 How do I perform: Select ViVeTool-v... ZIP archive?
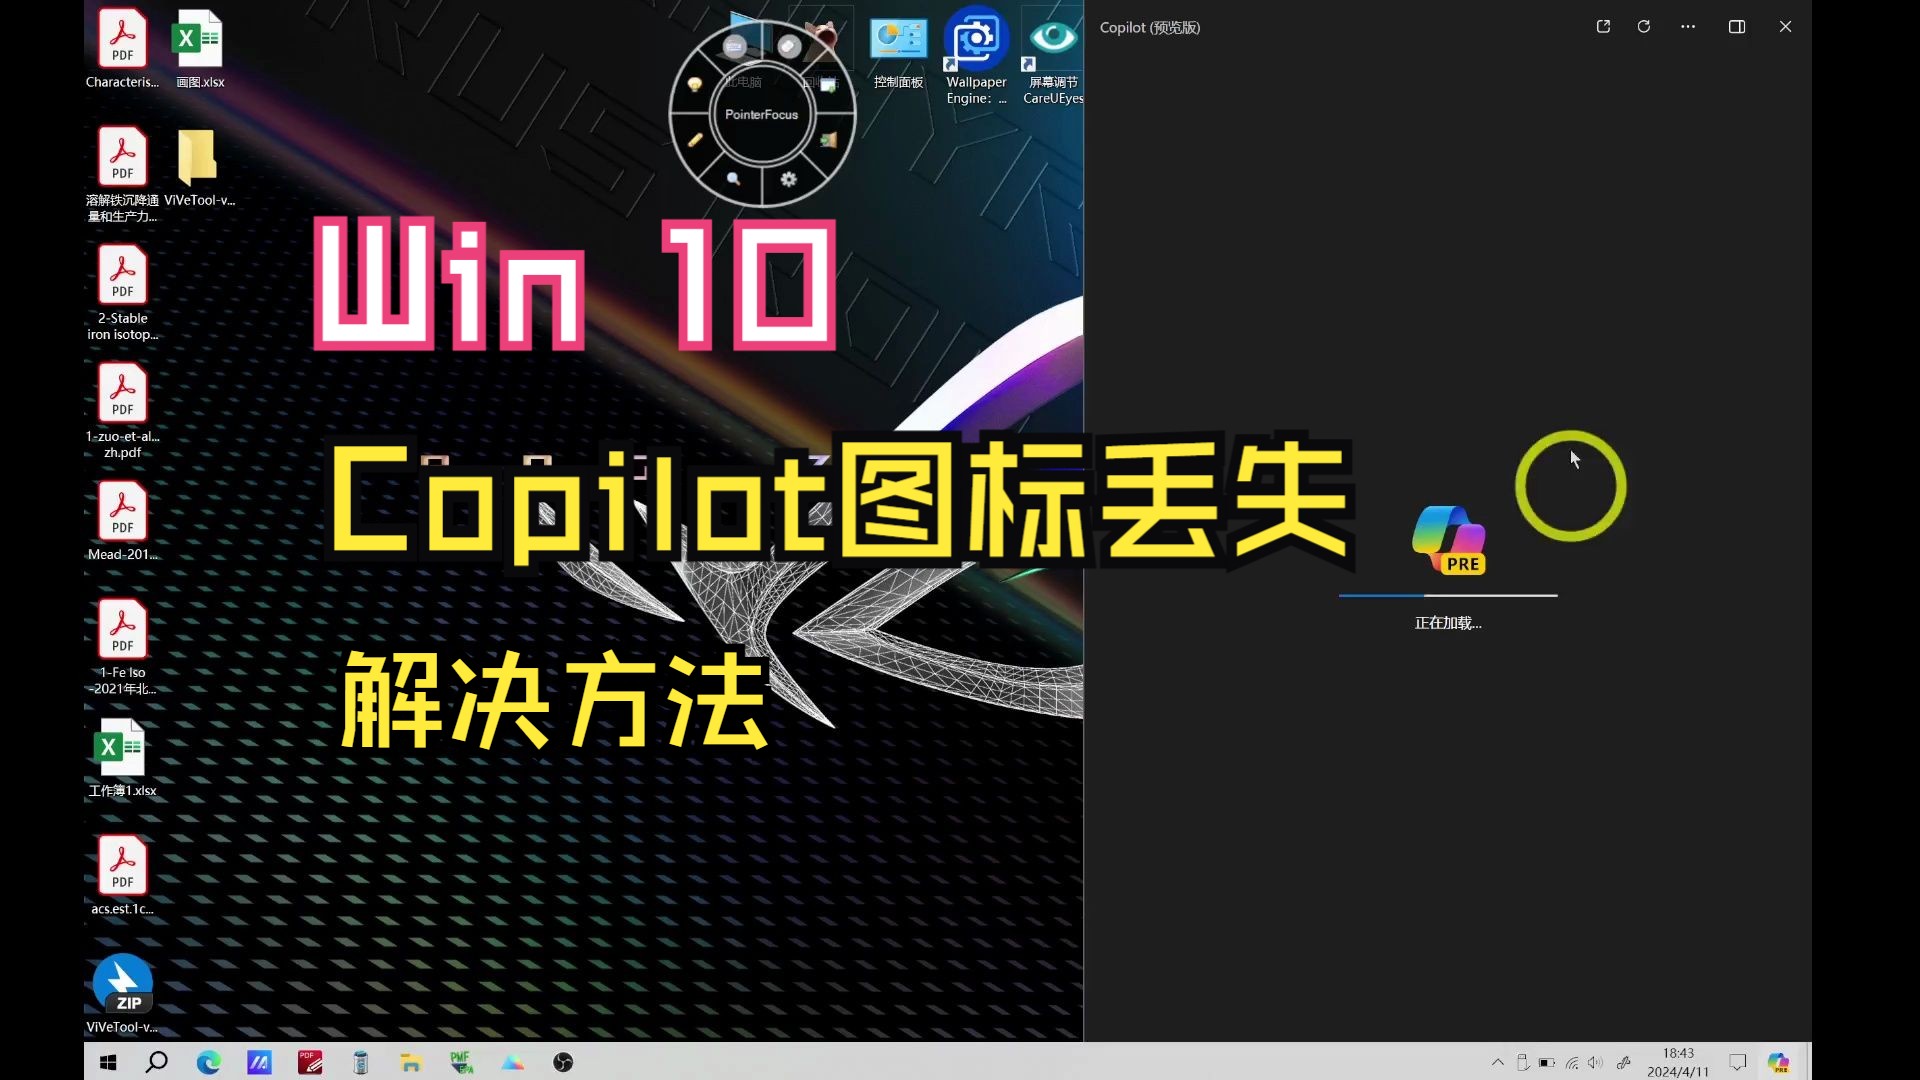click(x=122, y=994)
